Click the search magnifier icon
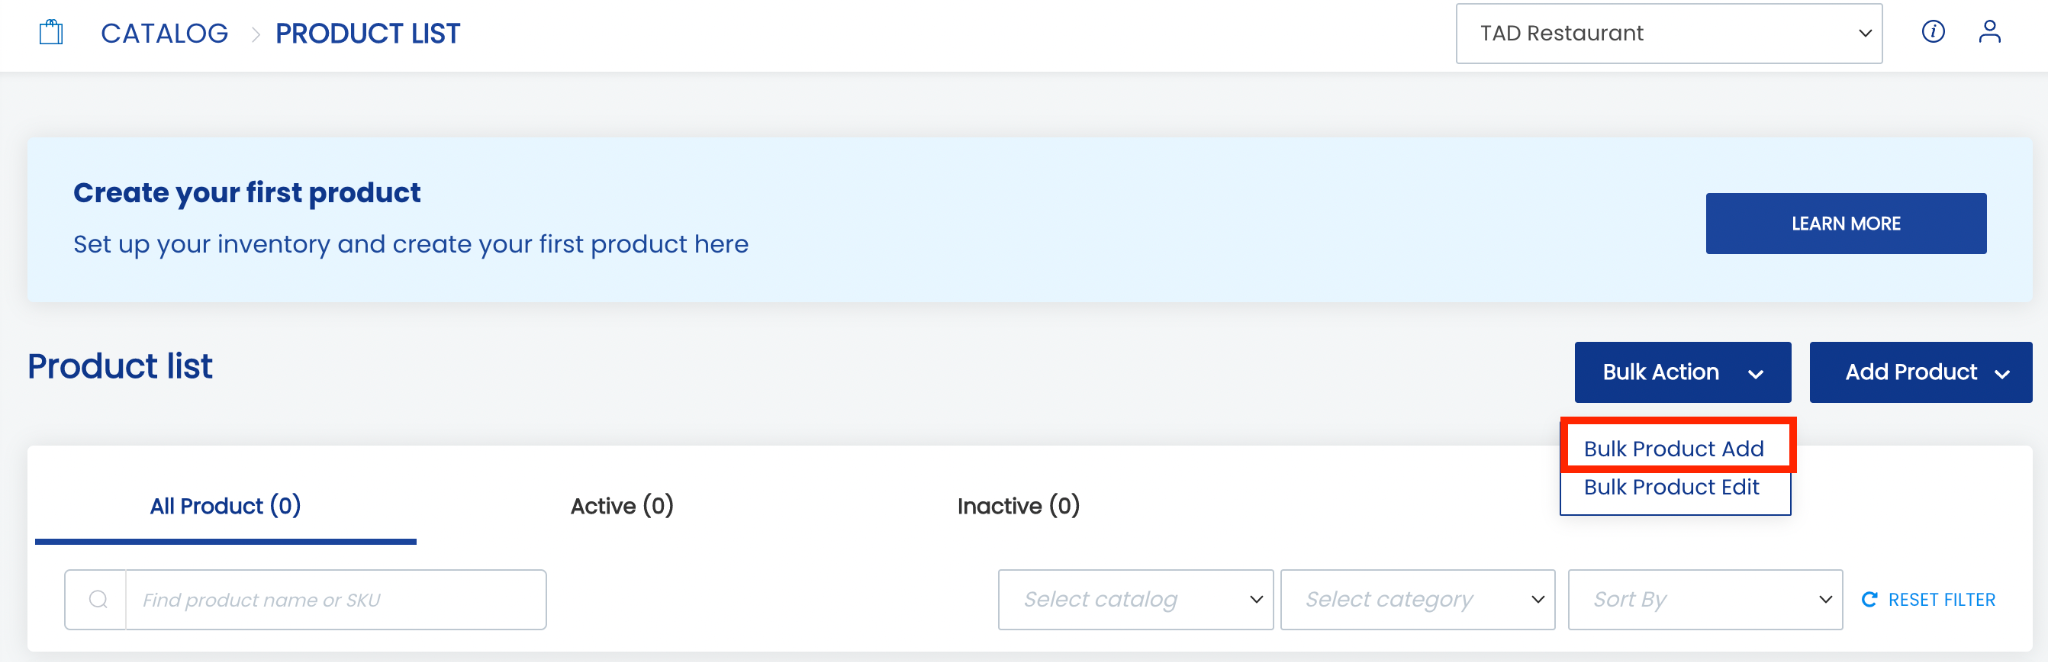This screenshot has width=2048, height=662. pyautogui.click(x=98, y=599)
